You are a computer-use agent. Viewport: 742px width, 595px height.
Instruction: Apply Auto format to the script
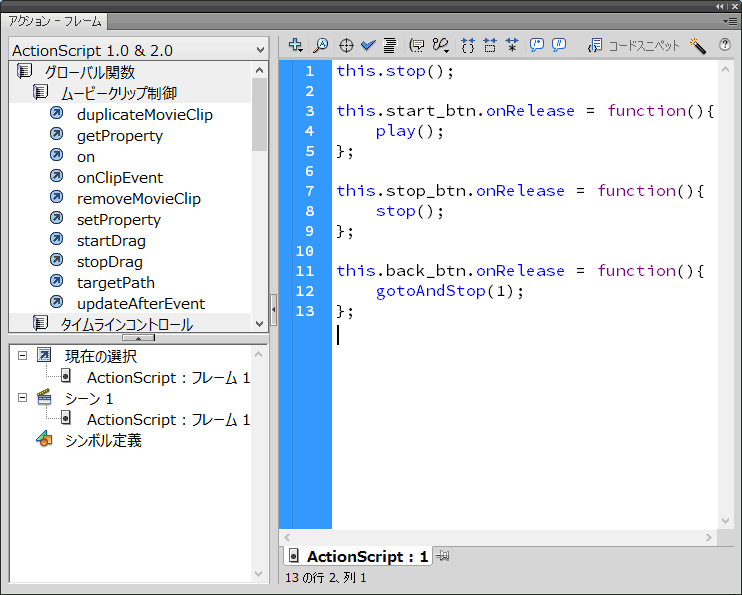tap(390, 45)
